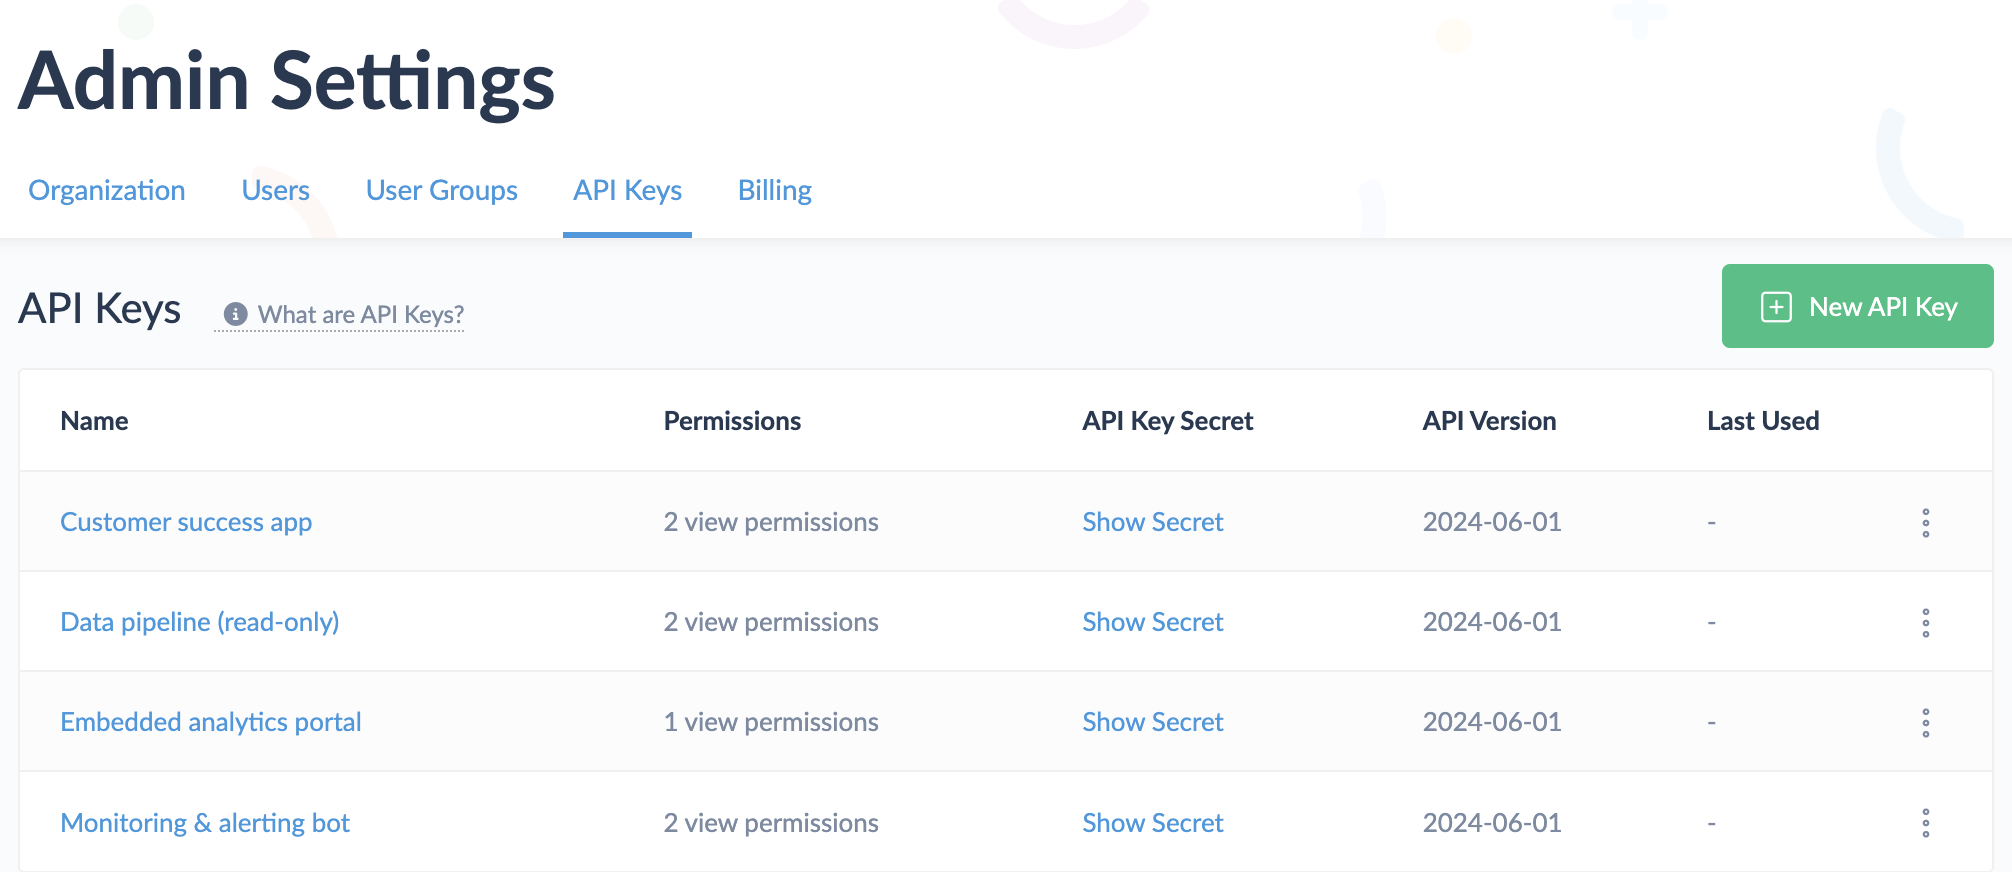Open the Data pipeline (read-only) key

coord(200,622)
